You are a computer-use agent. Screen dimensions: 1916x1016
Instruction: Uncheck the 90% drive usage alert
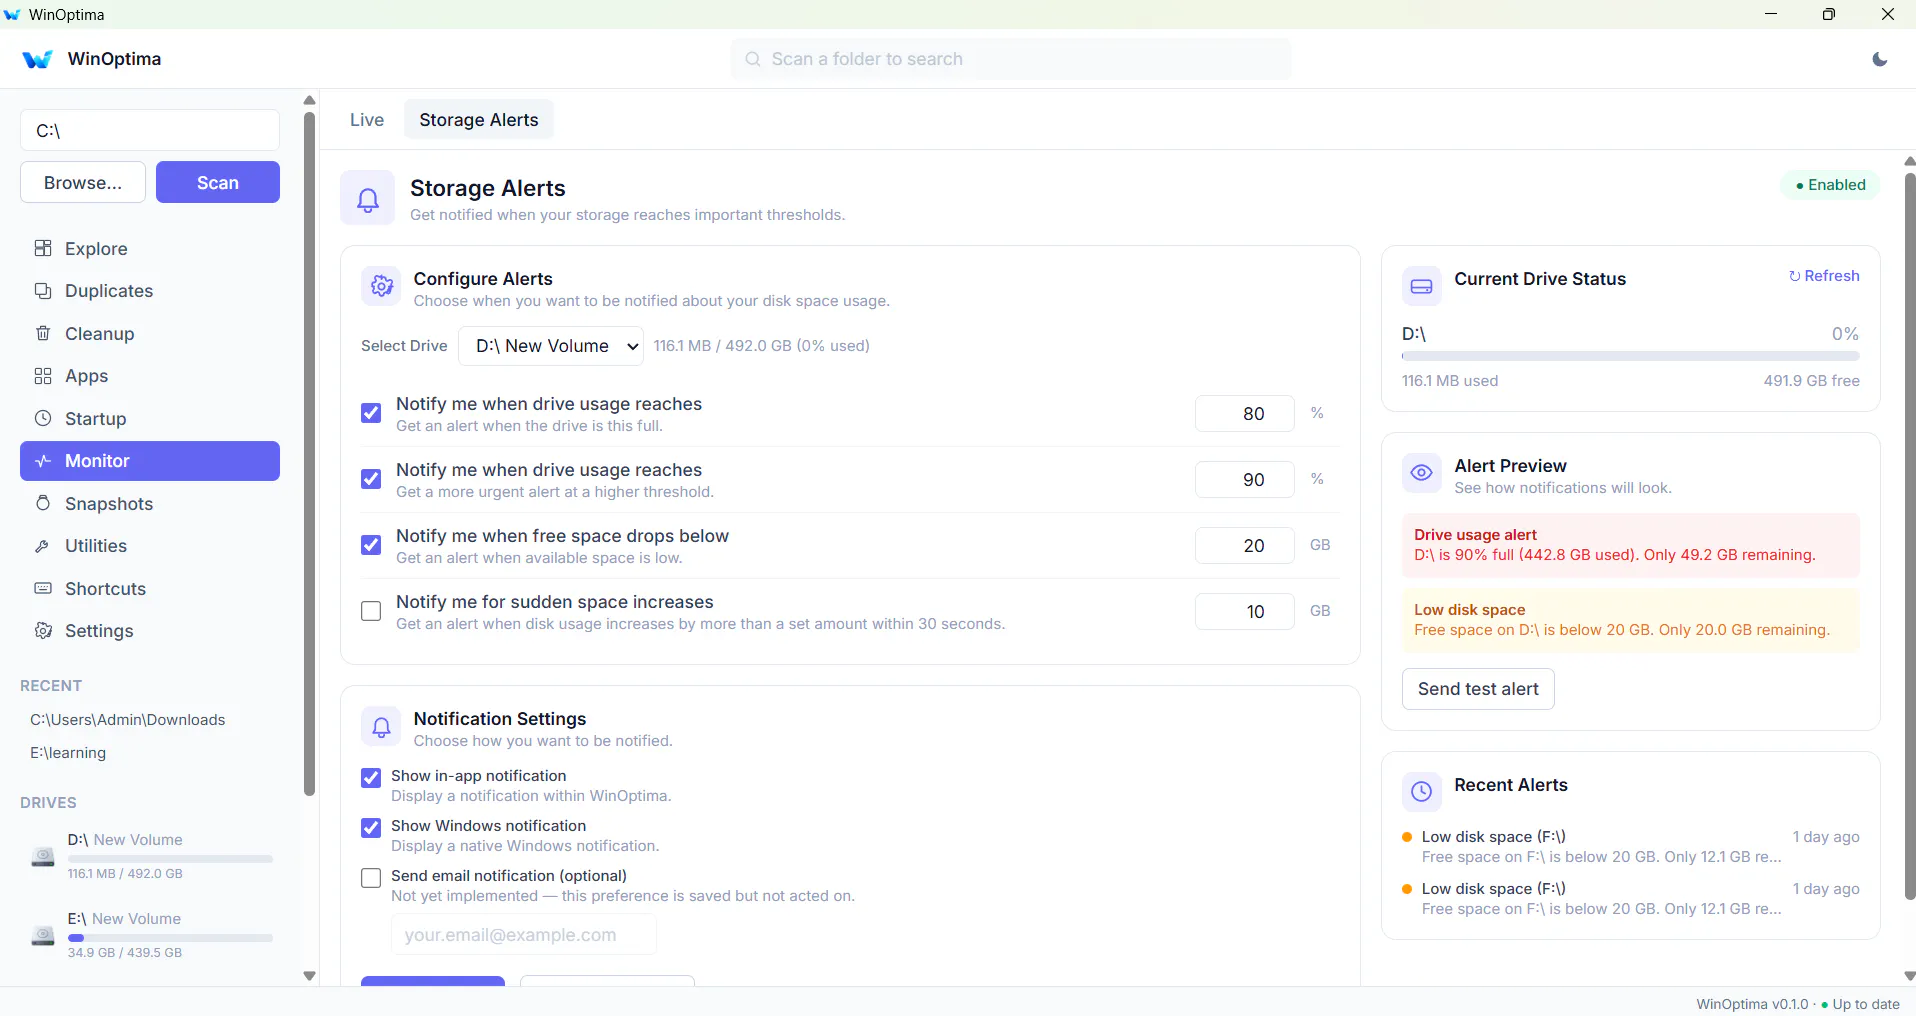click(x=371, y=479)
